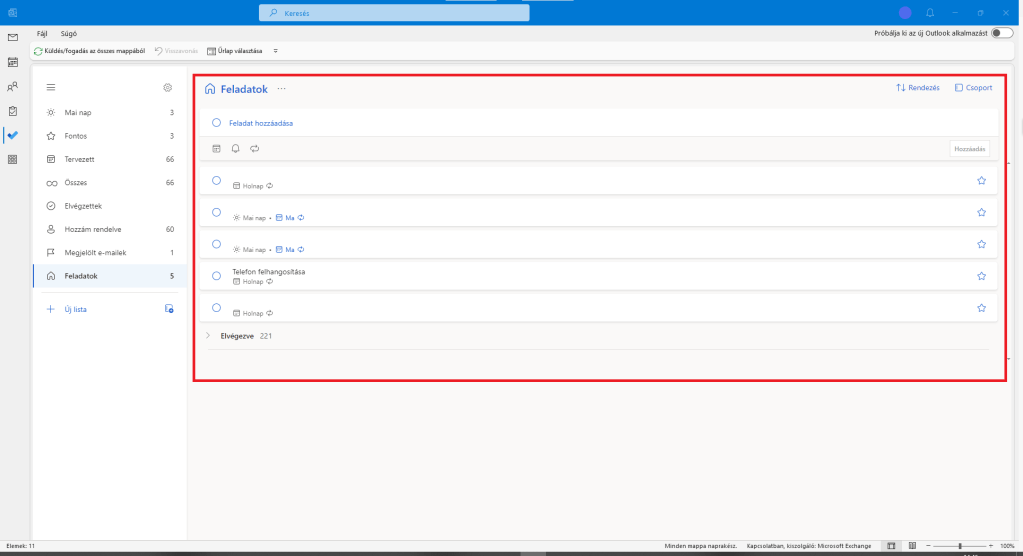Star the Telefon felhangosítása task
Viewport: 1023px width, 556px height.
pos(981,275)
